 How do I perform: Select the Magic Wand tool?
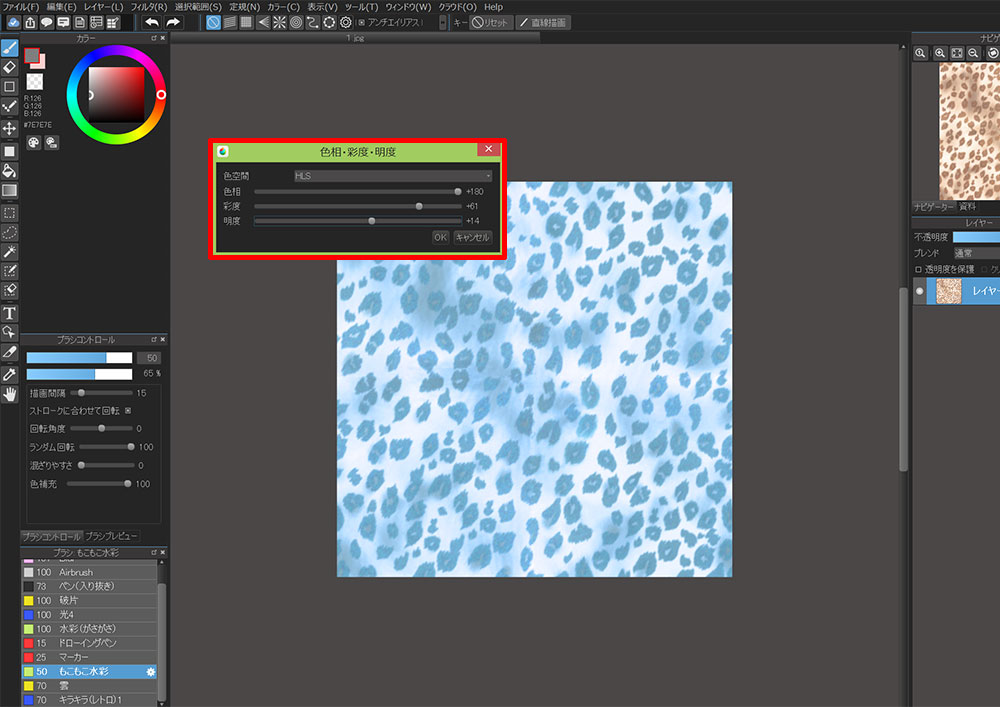(x=9, y=251)
